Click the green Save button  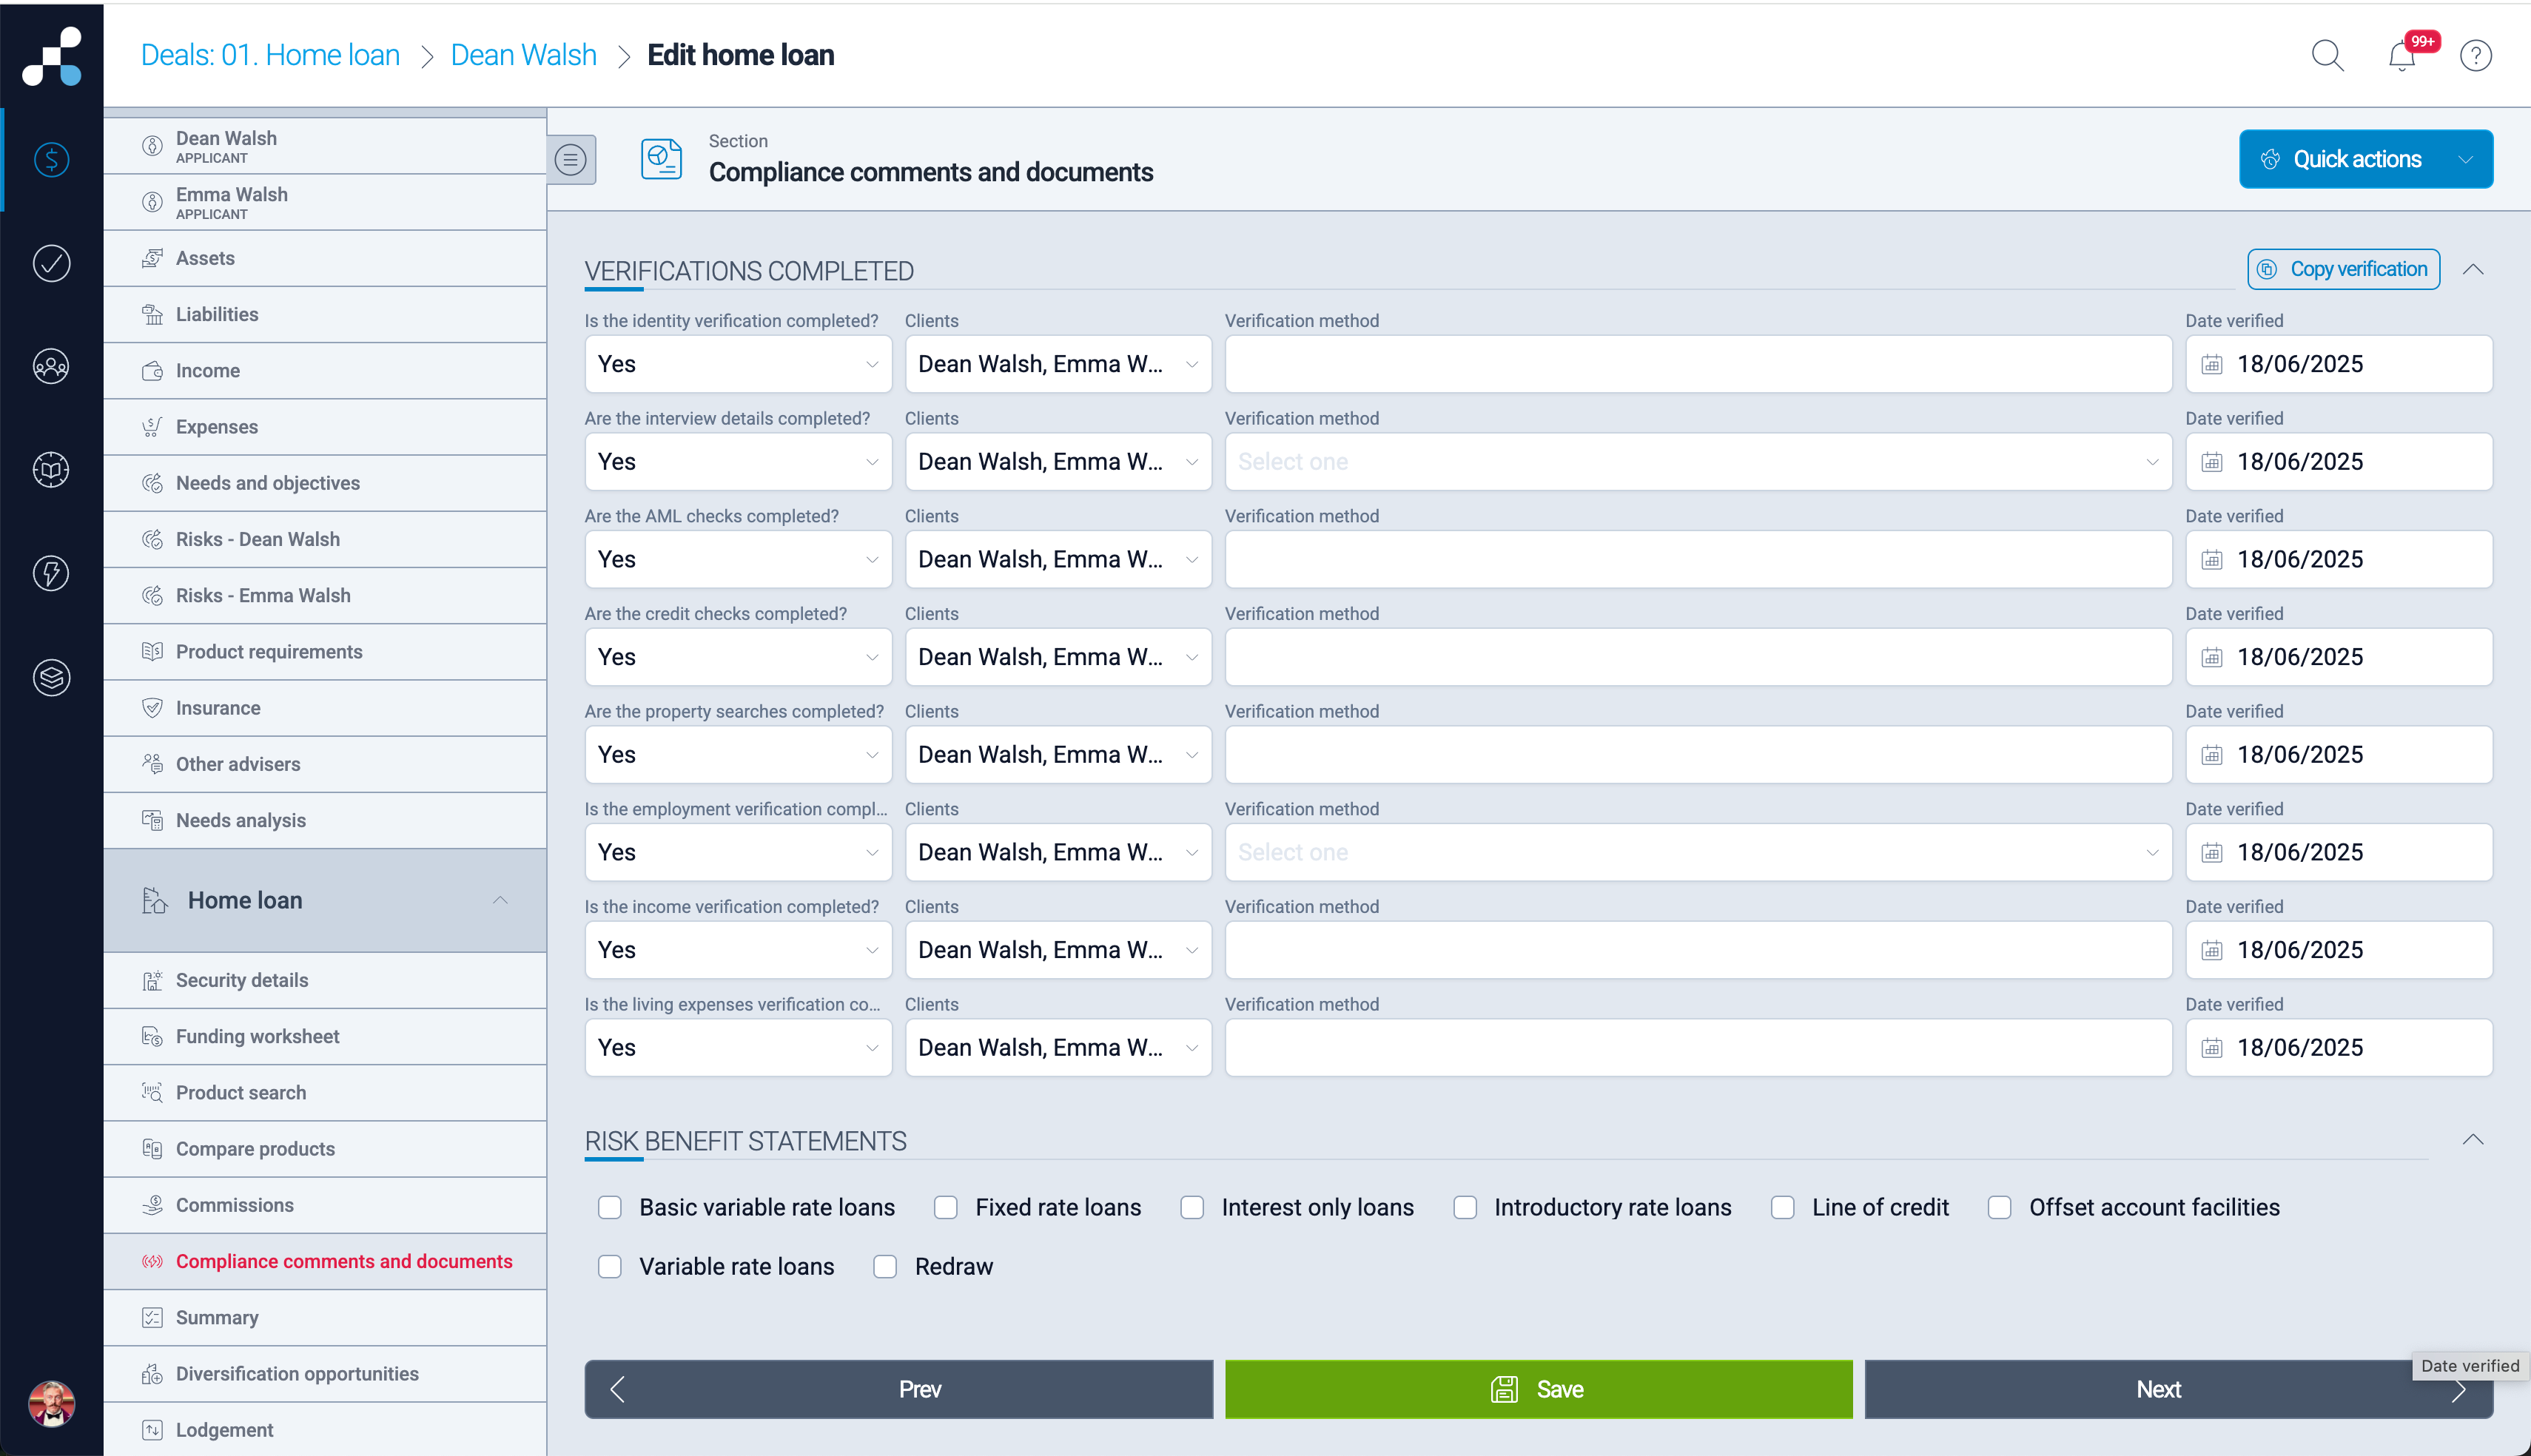[x=1538, y=1389]
